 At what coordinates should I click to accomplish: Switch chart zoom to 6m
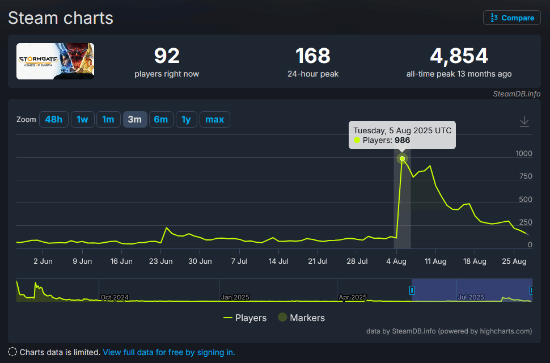click(161, 120)
